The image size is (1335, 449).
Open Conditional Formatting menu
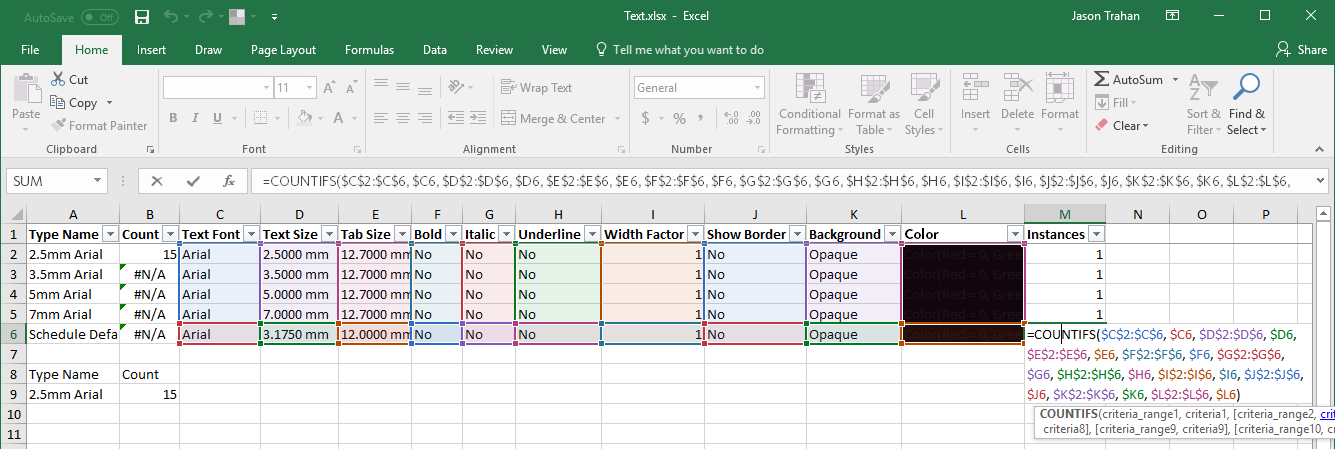coord(809,103)
